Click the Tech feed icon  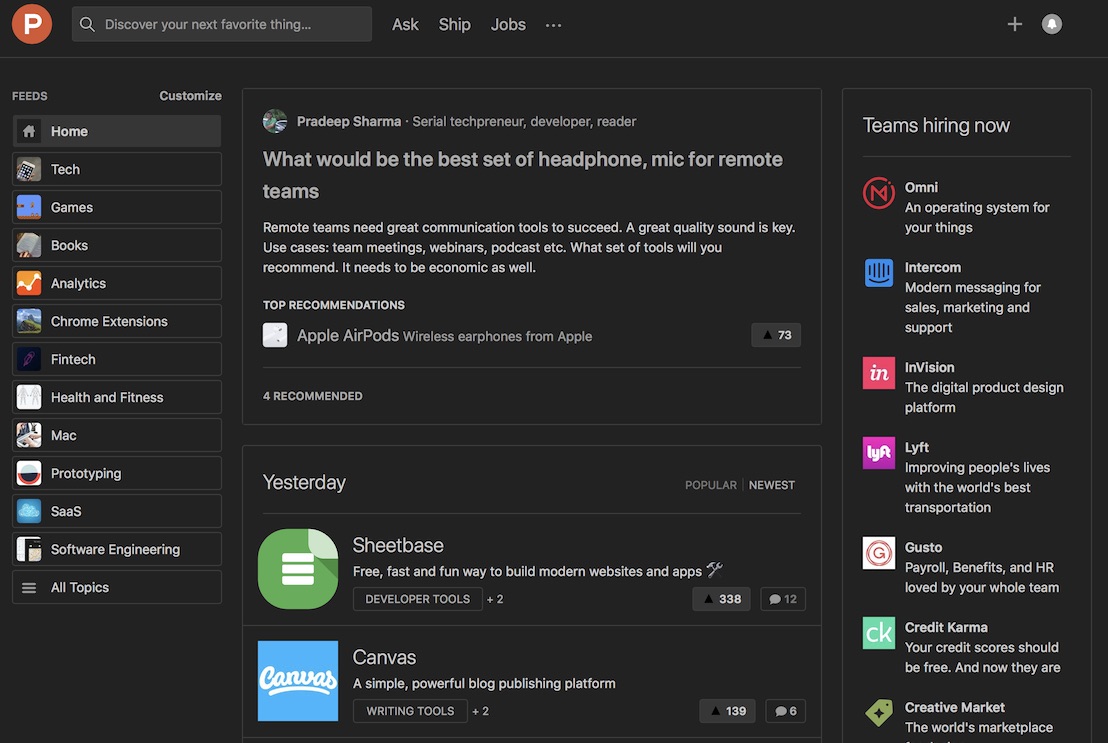[x=29, y=169]
